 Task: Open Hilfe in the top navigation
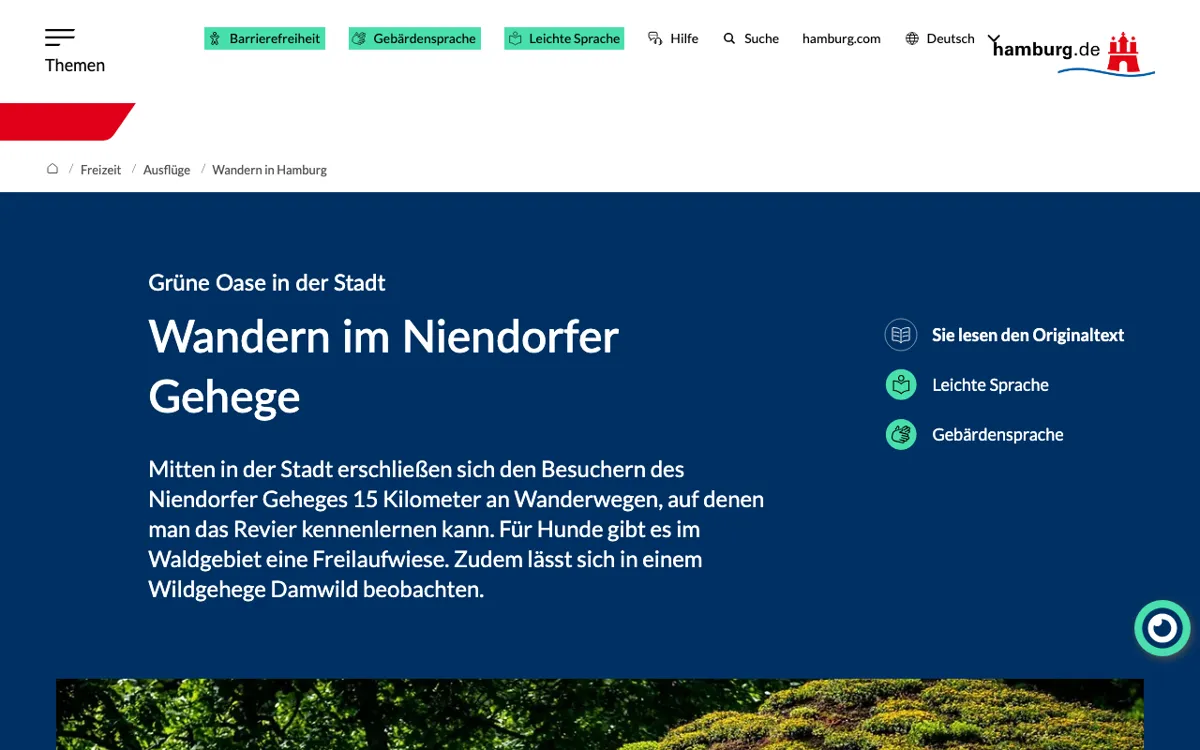pos(684,39)
